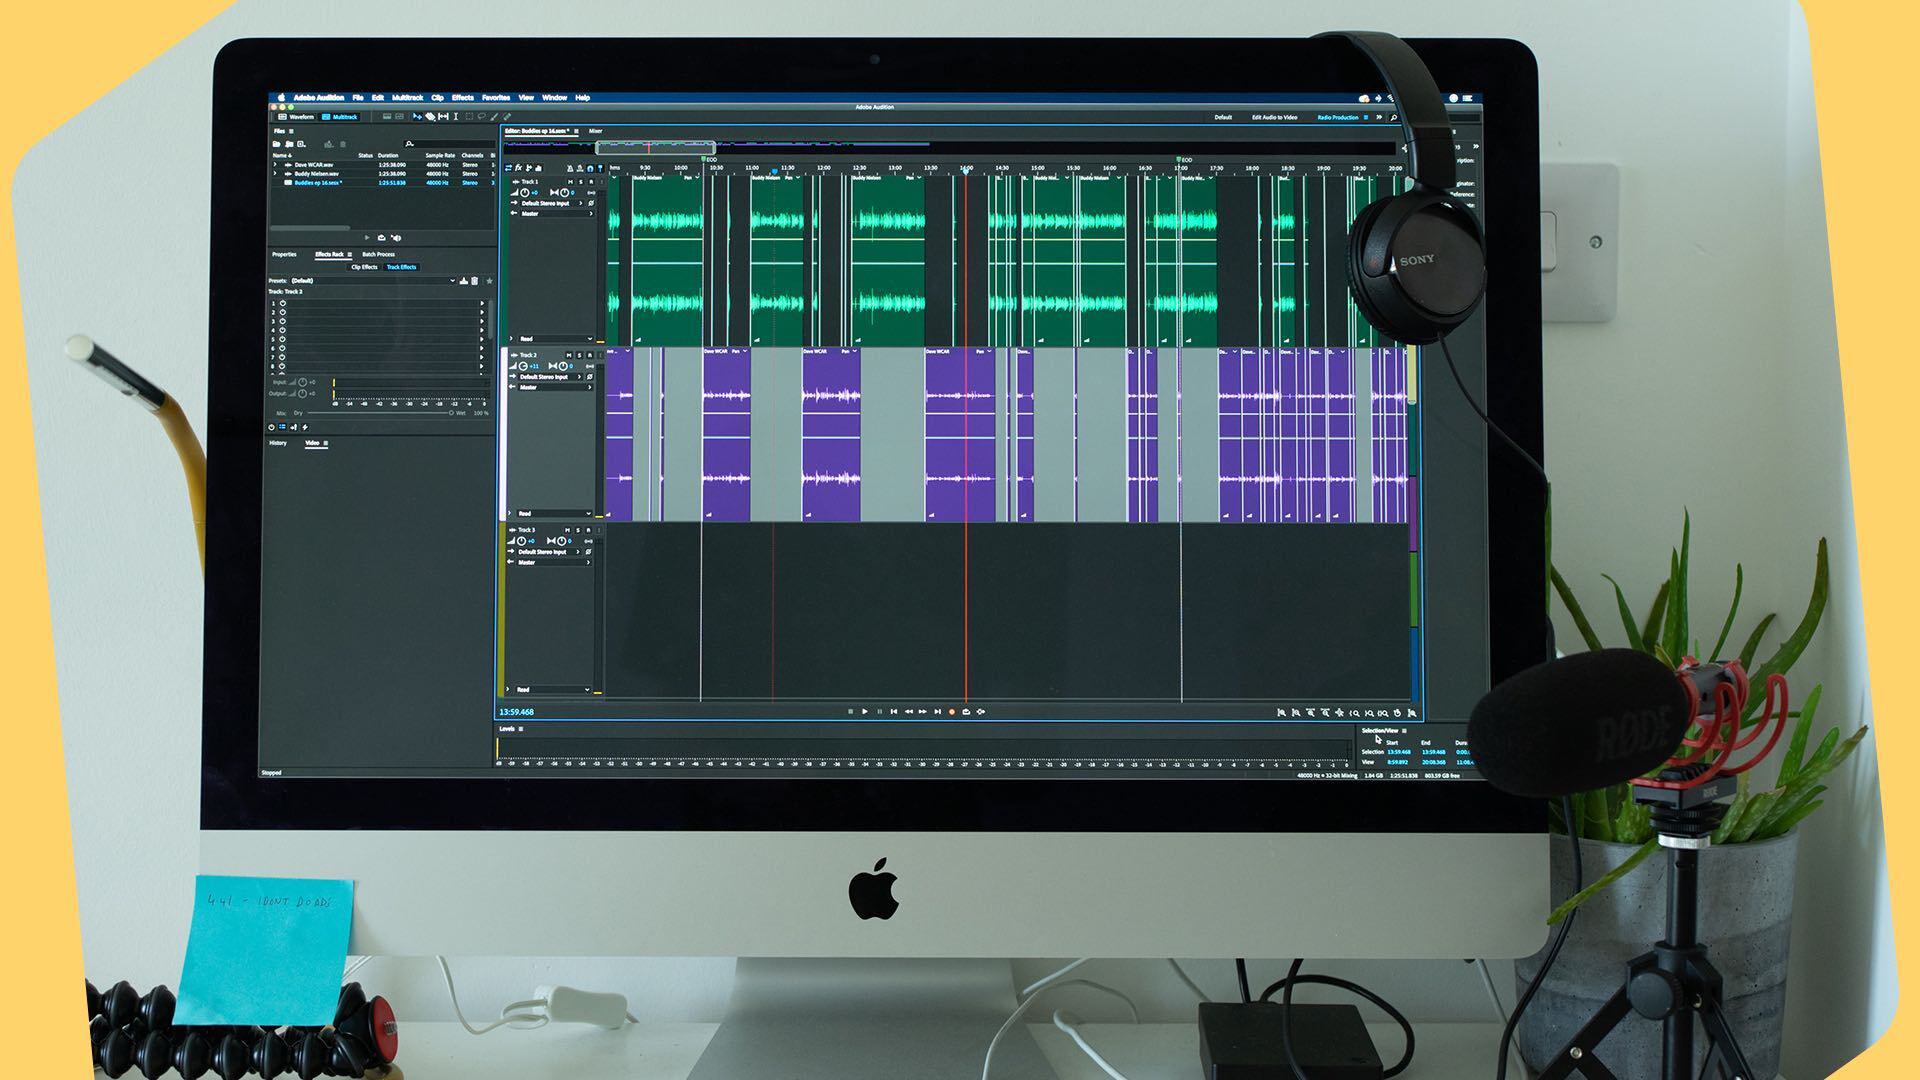Screen dimensions: 1920x1080
Task: Select the Razor tool in toolbar
Action: tap(430, 117)
